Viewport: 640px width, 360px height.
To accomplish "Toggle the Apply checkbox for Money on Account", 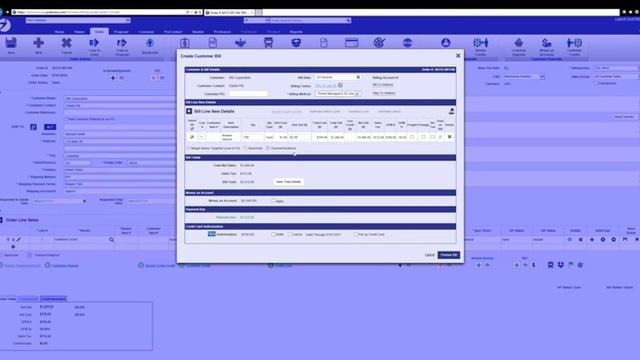I will coord(273,201).
